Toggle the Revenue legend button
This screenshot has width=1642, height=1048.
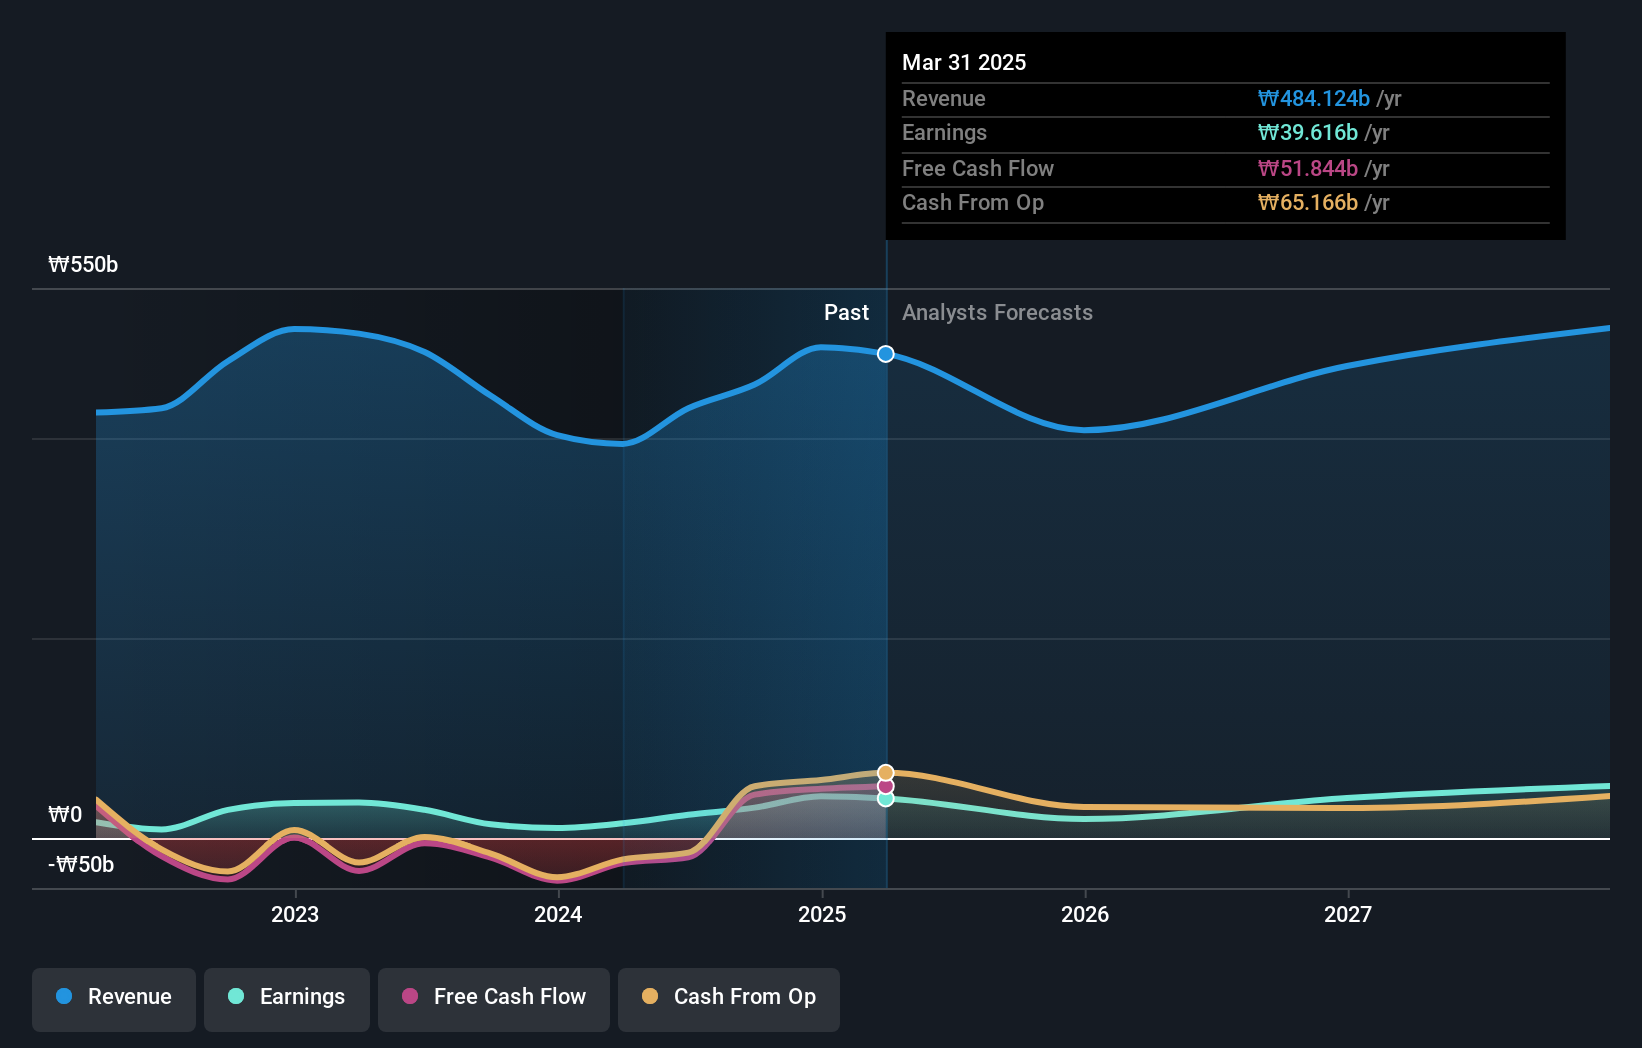[x=114, y=999]
